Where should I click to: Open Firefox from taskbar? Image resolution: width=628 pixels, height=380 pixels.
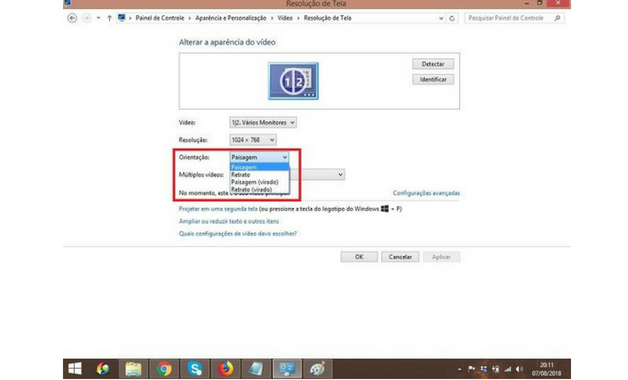tap(226, 368)
